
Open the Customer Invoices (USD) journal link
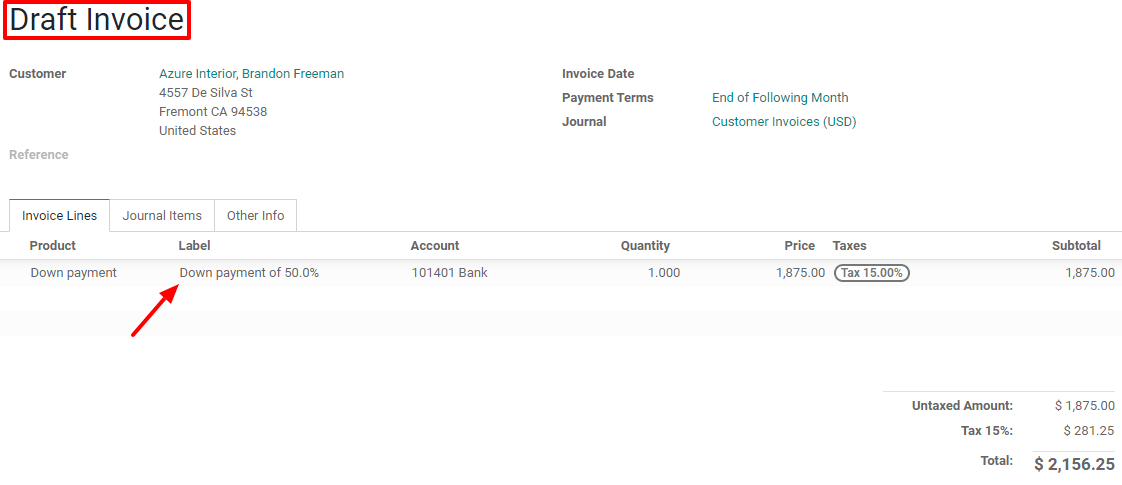point(783,122)
